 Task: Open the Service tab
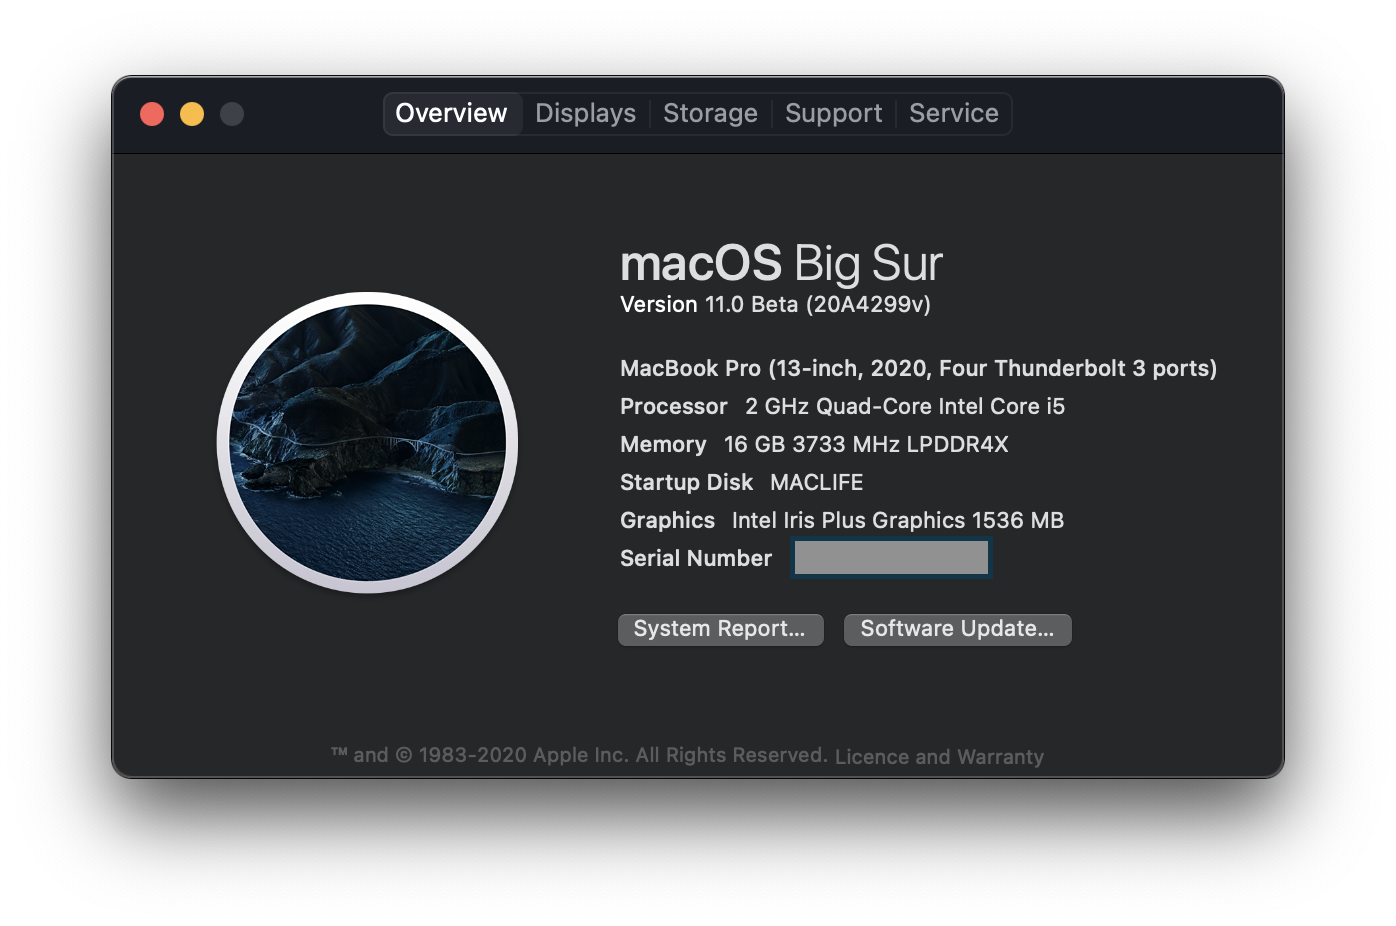tap(953, 113)
